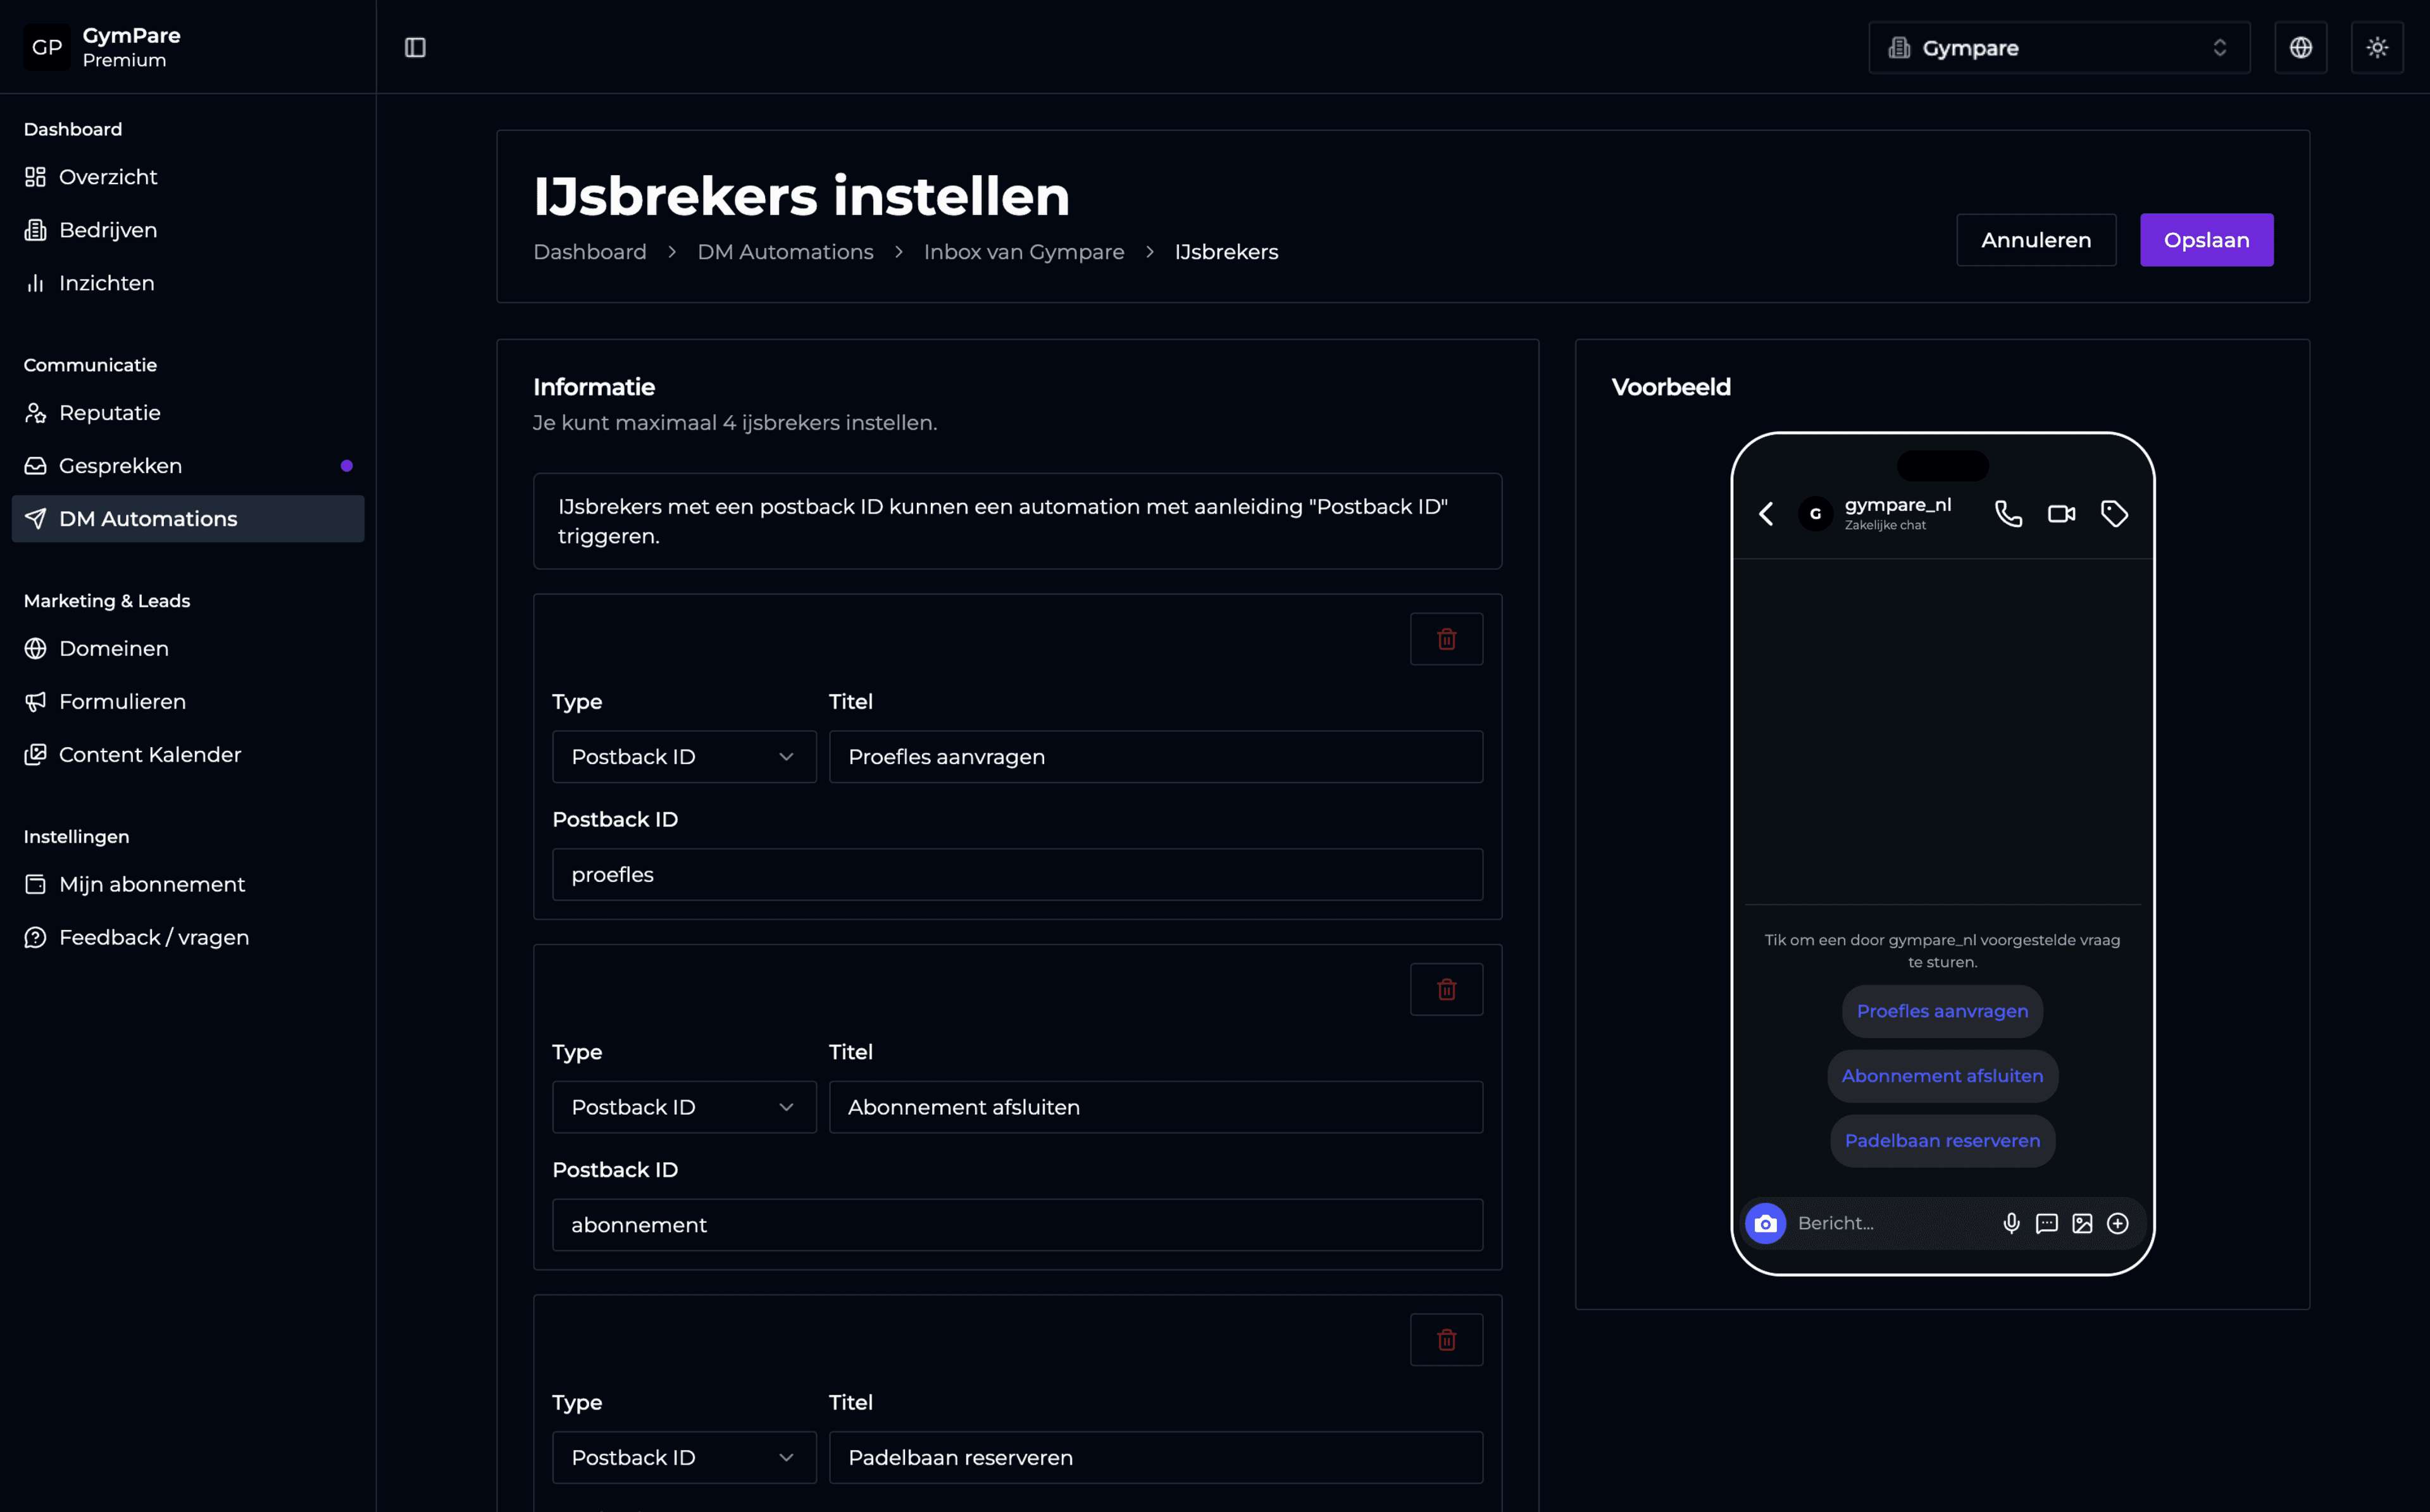This screenshot has width=2430, height=1512.
Task: Go to Dashboard breadcrumb
Action: click(590, 252)
